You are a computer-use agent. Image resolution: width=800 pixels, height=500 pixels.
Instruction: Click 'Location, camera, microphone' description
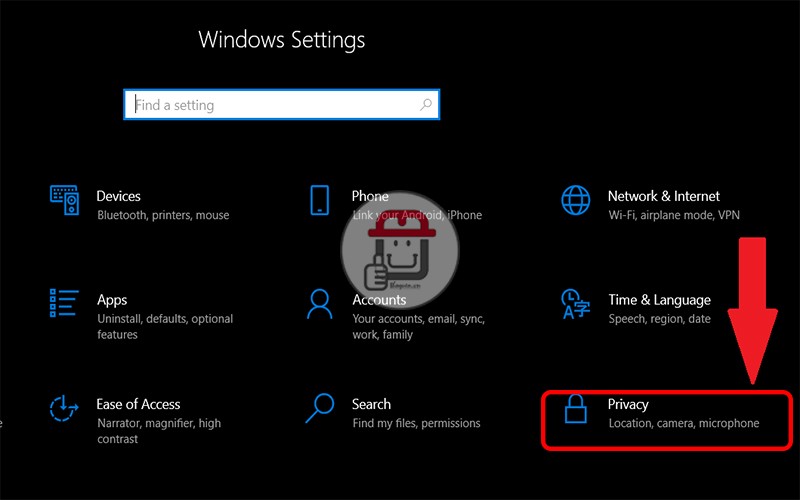(684, 423)
